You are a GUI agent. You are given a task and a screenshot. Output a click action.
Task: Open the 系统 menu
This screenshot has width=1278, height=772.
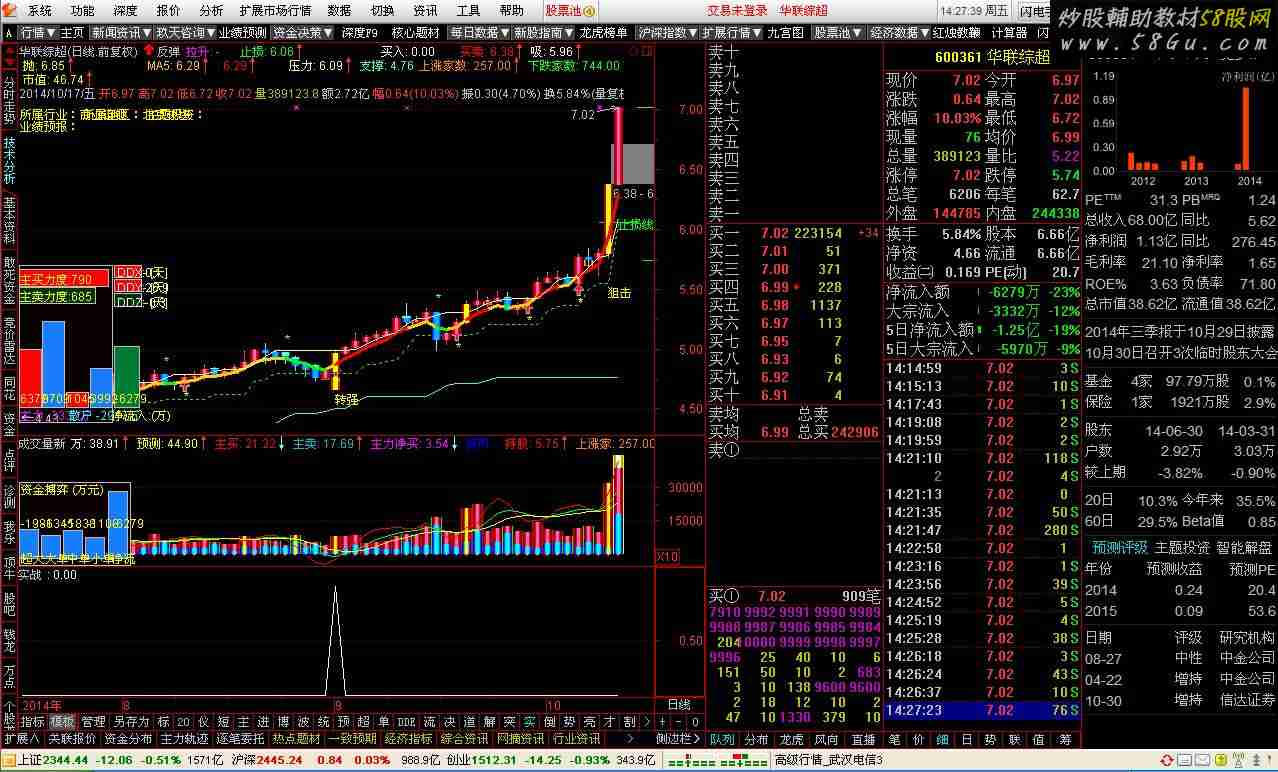40,10
